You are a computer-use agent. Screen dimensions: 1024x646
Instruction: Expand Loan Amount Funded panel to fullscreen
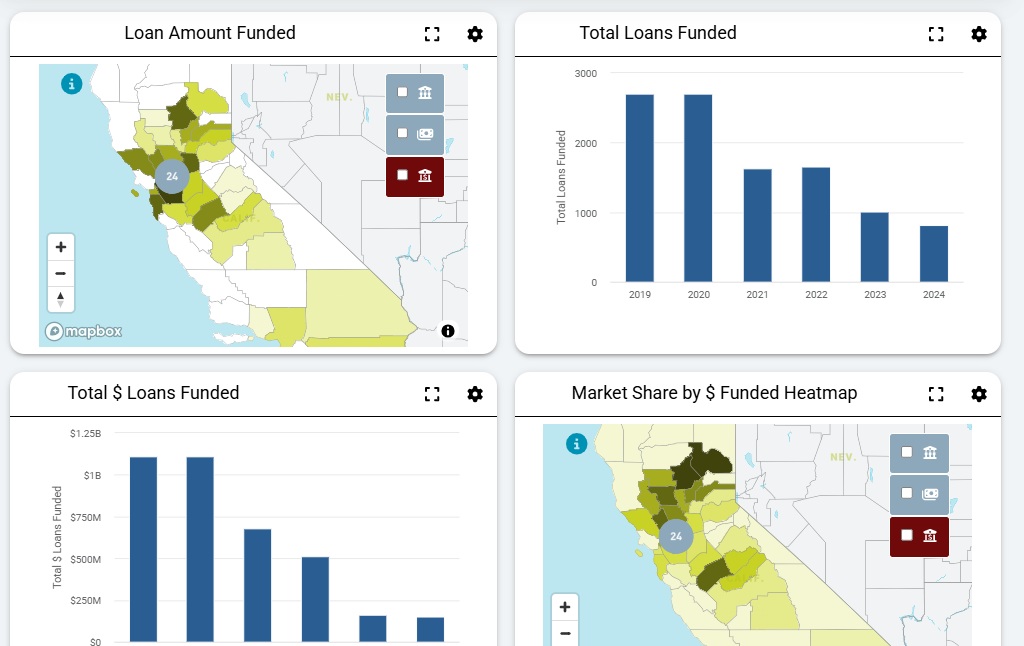tap(432, 34)
